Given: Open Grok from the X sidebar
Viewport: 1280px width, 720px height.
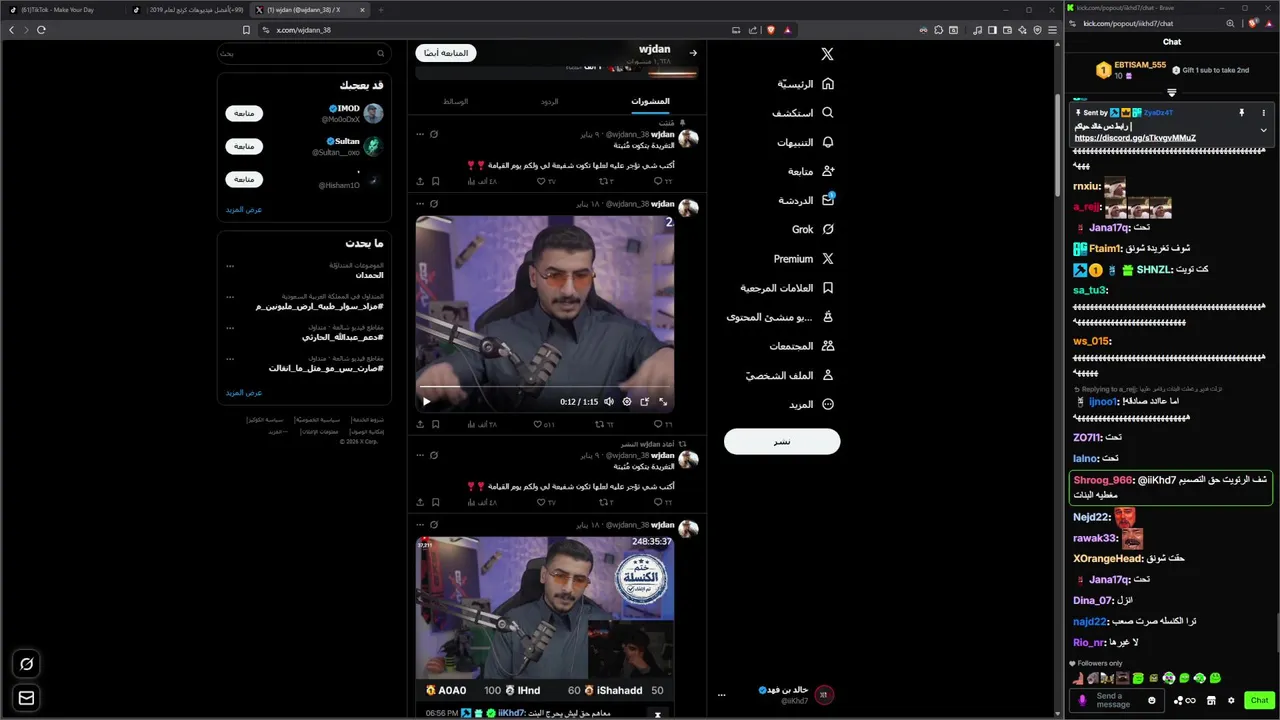Looking at the screenshot, I should (813, 229).
